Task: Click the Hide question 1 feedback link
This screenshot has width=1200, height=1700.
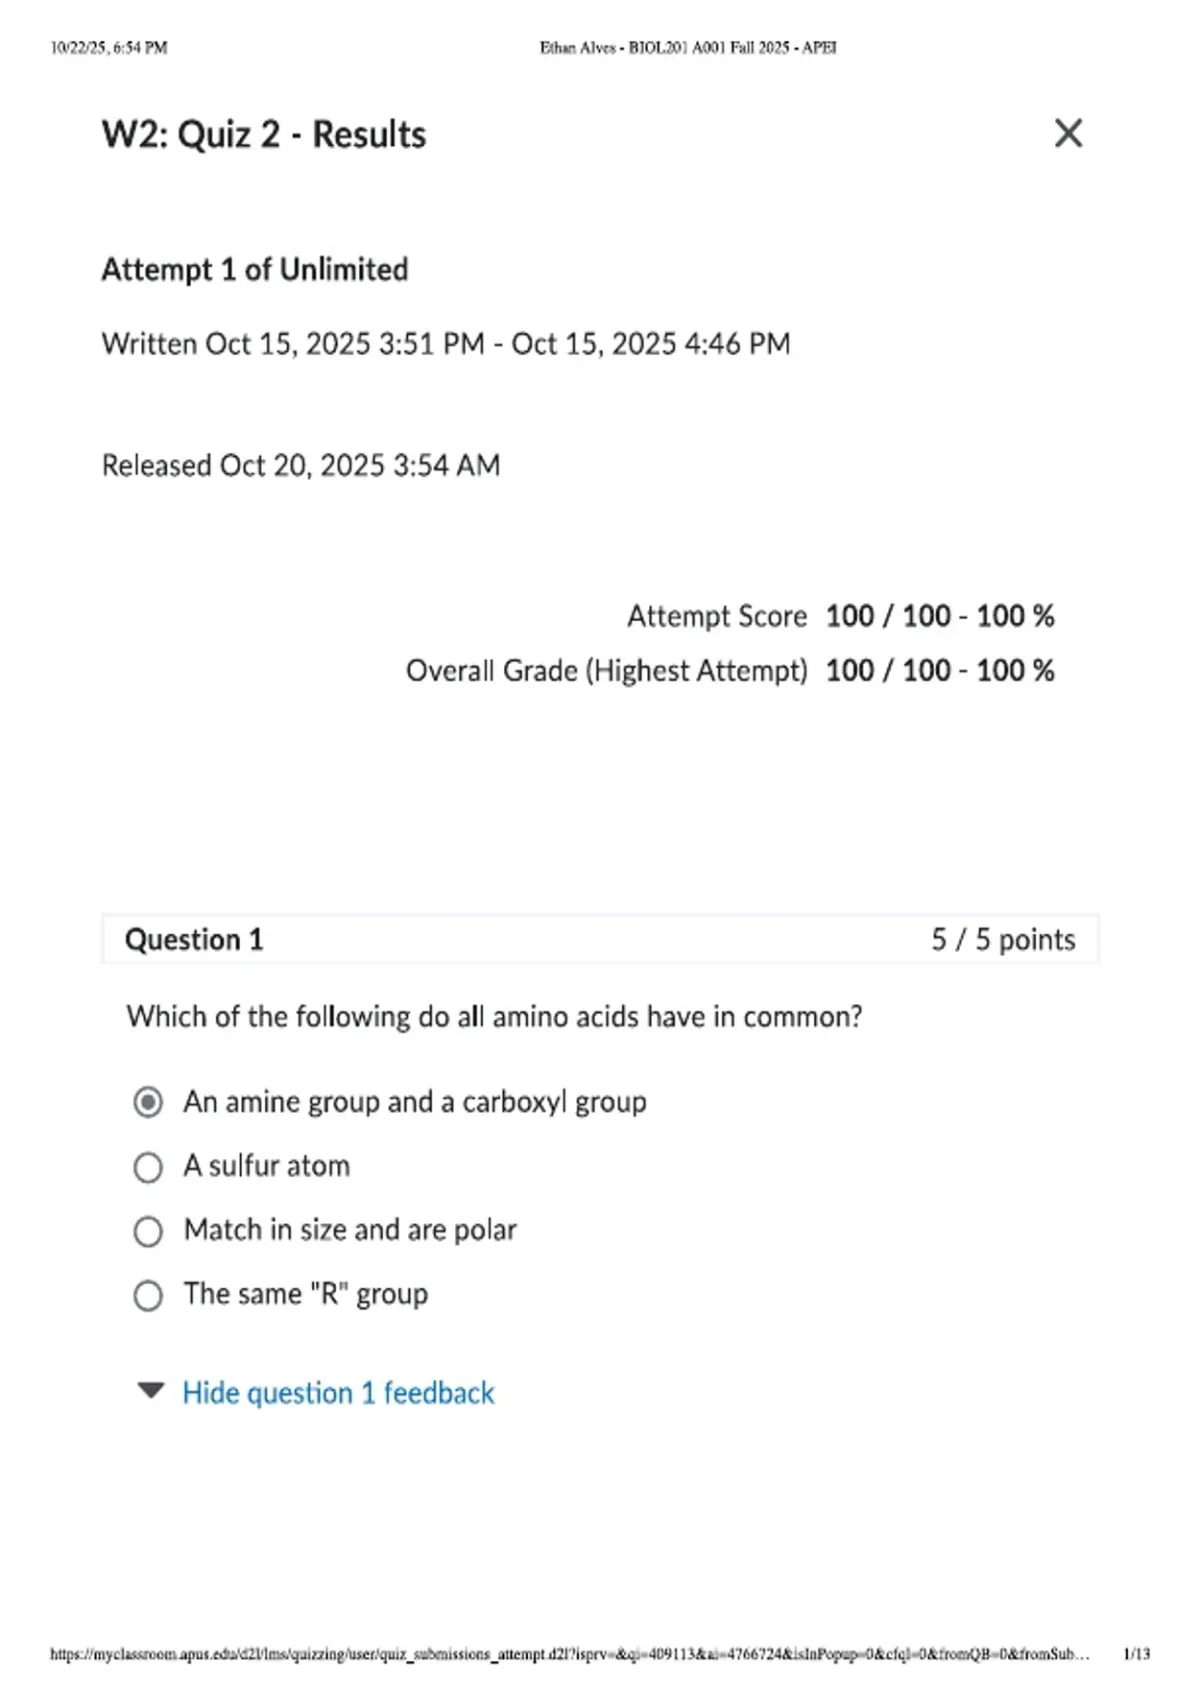Action: pyautogui.click(x=338, y=1393)
